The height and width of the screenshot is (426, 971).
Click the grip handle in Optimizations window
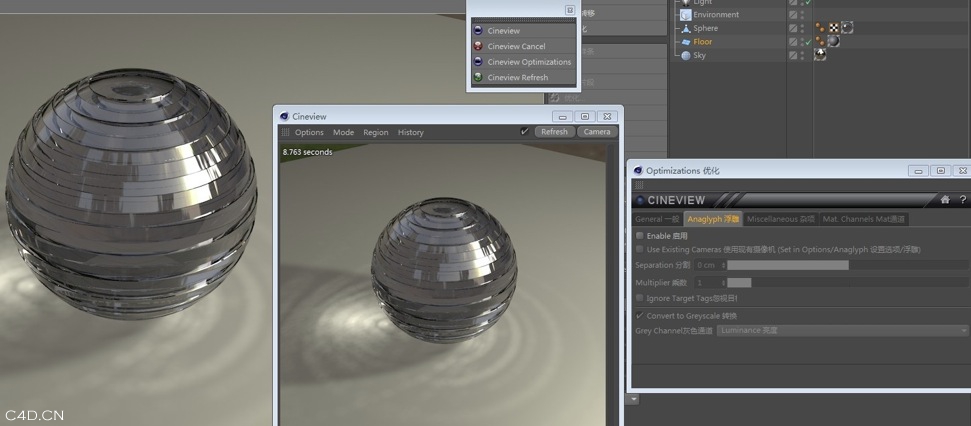click(x=640, y=185)
